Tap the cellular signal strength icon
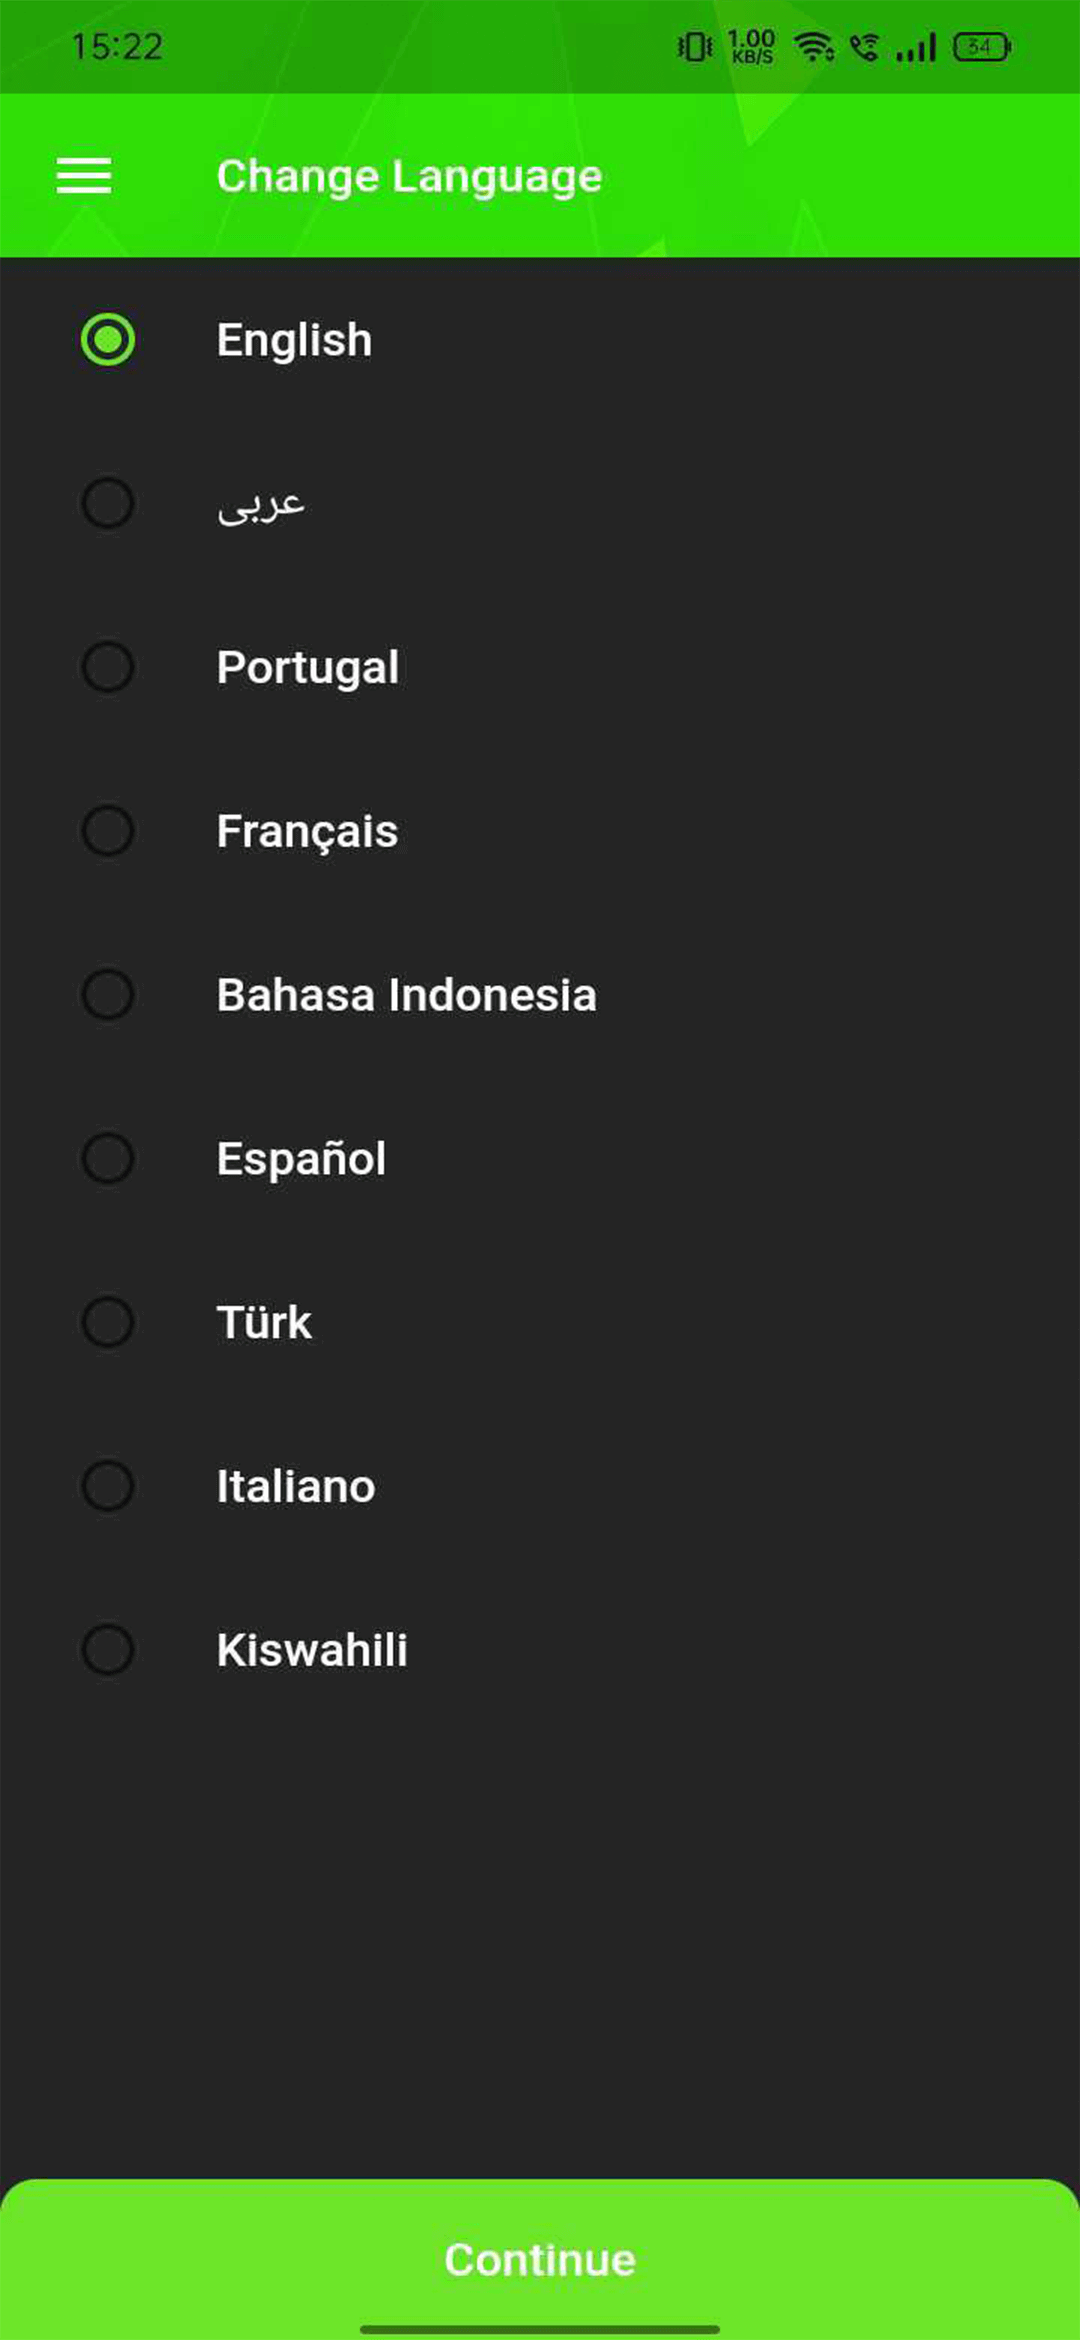 pyautogui.click(x=916, y=46)
